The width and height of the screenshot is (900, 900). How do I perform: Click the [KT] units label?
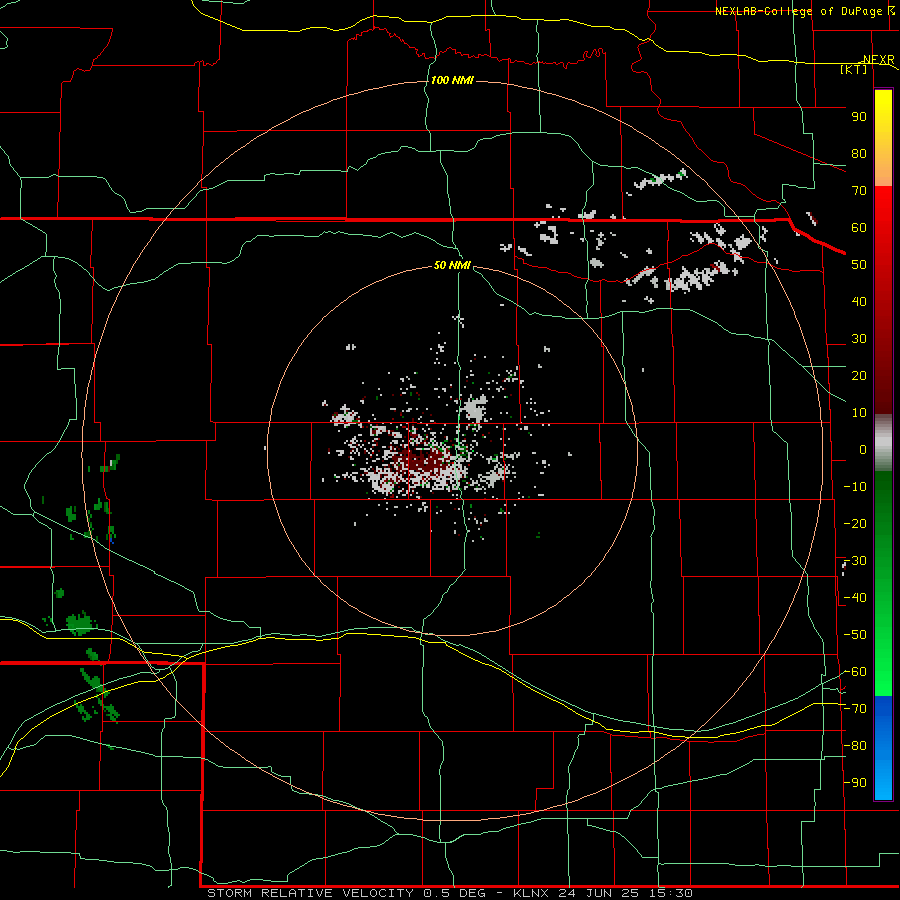[854, 69]
